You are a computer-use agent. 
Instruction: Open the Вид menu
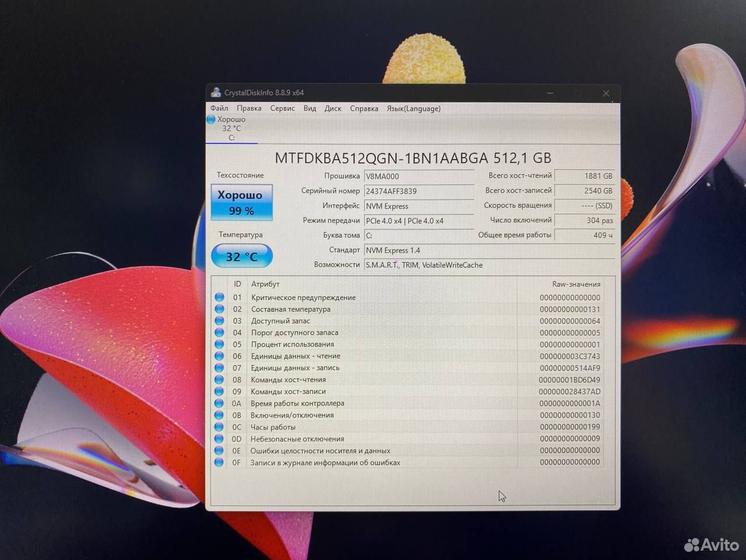tap(310, 108)
